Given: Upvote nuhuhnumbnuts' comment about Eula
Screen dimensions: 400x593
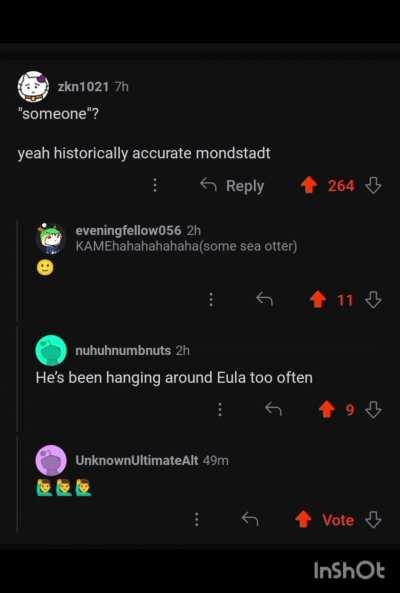Looking at the screenshot, I should (327, 410).
